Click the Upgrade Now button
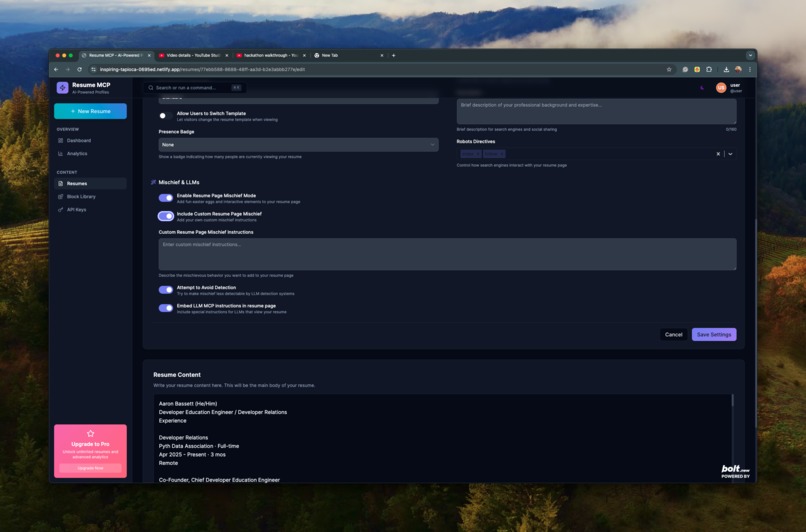Screen dimensions: 806x532 (90, 468)
